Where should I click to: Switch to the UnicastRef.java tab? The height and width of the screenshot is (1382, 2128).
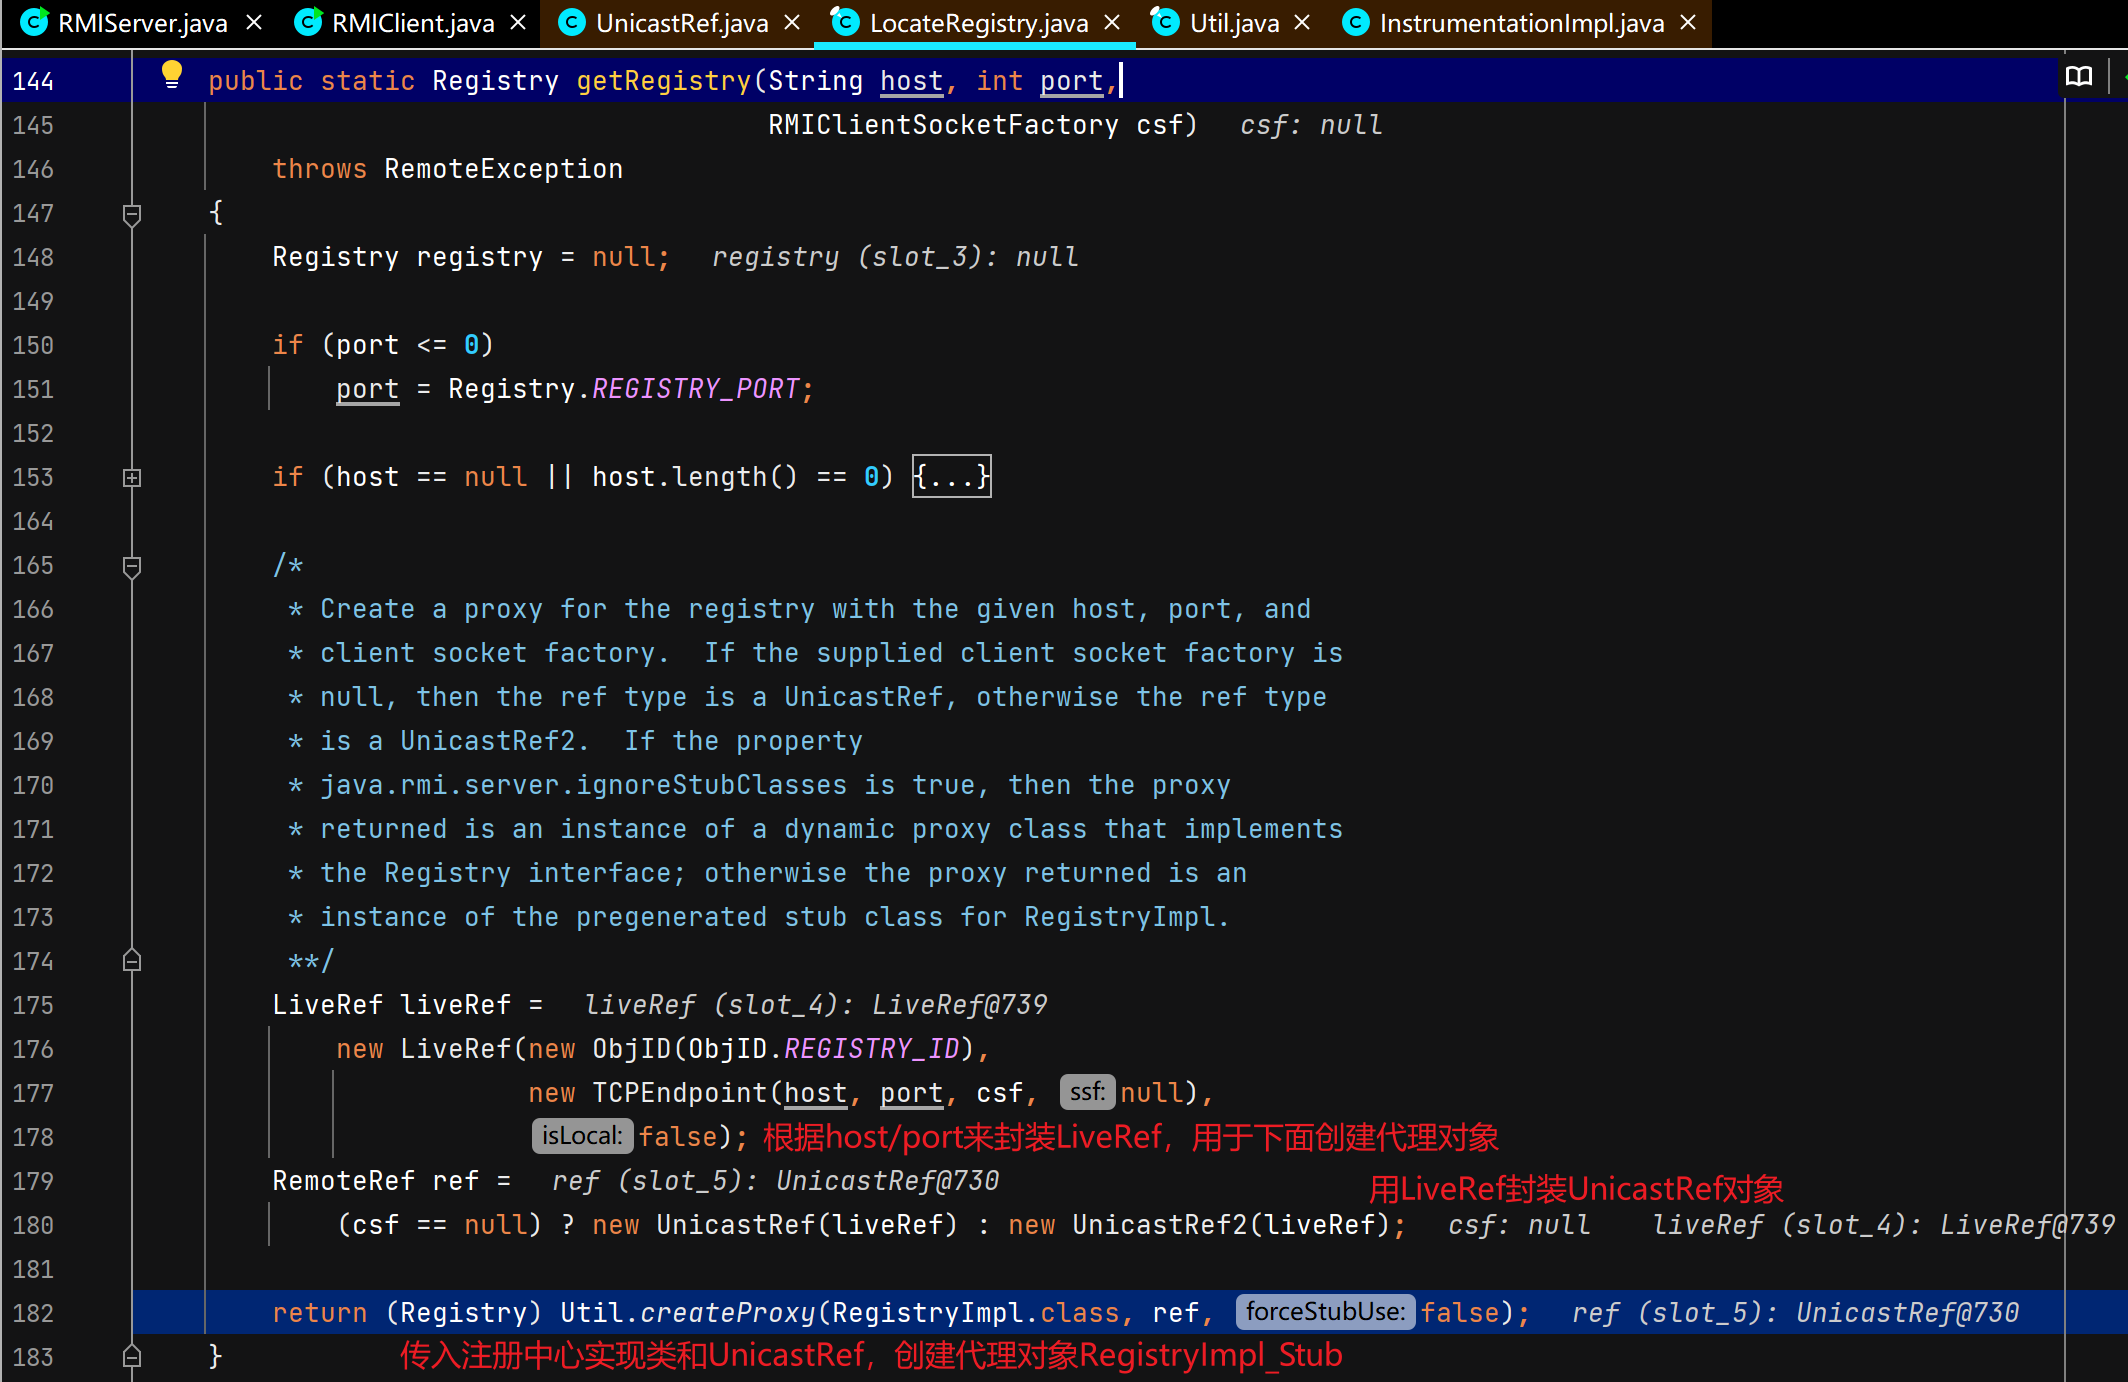pos(681,23)
